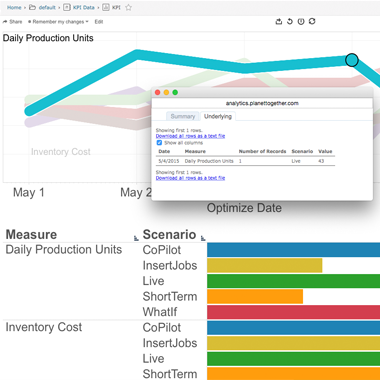Click upper Download all rows as text file link

[190, 136]
